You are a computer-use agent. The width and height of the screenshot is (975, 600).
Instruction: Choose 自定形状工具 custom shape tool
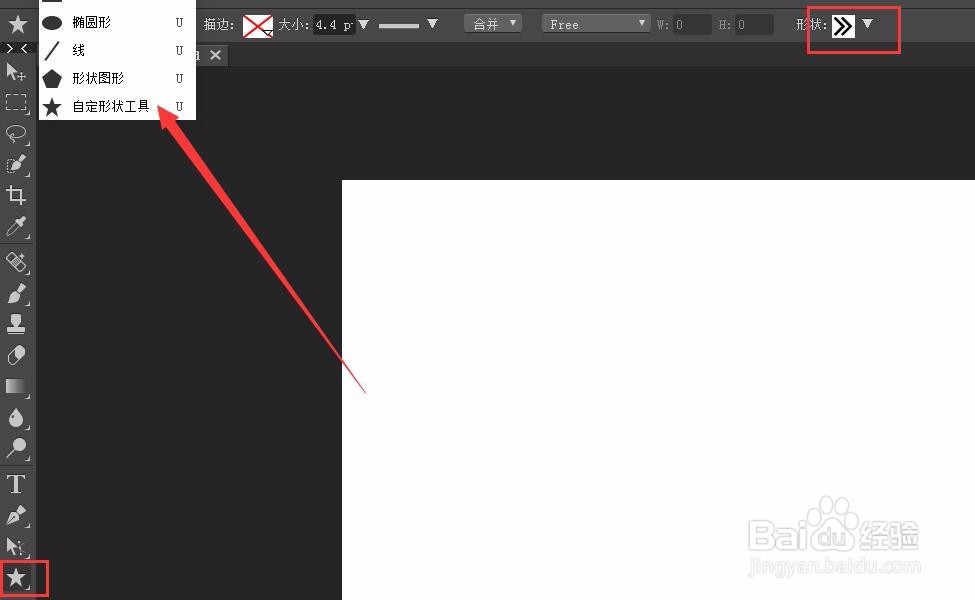tap(117, 106)
